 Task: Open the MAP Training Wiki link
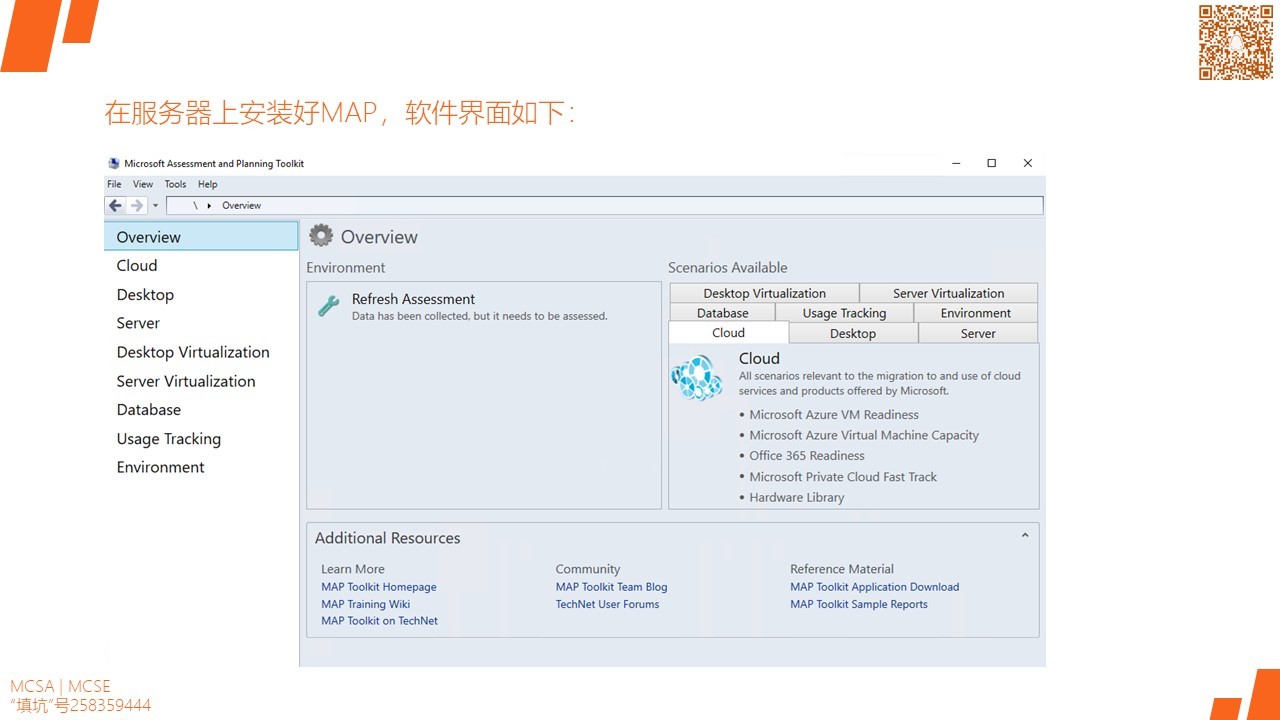pyautogui.click(x=365, y=604)
